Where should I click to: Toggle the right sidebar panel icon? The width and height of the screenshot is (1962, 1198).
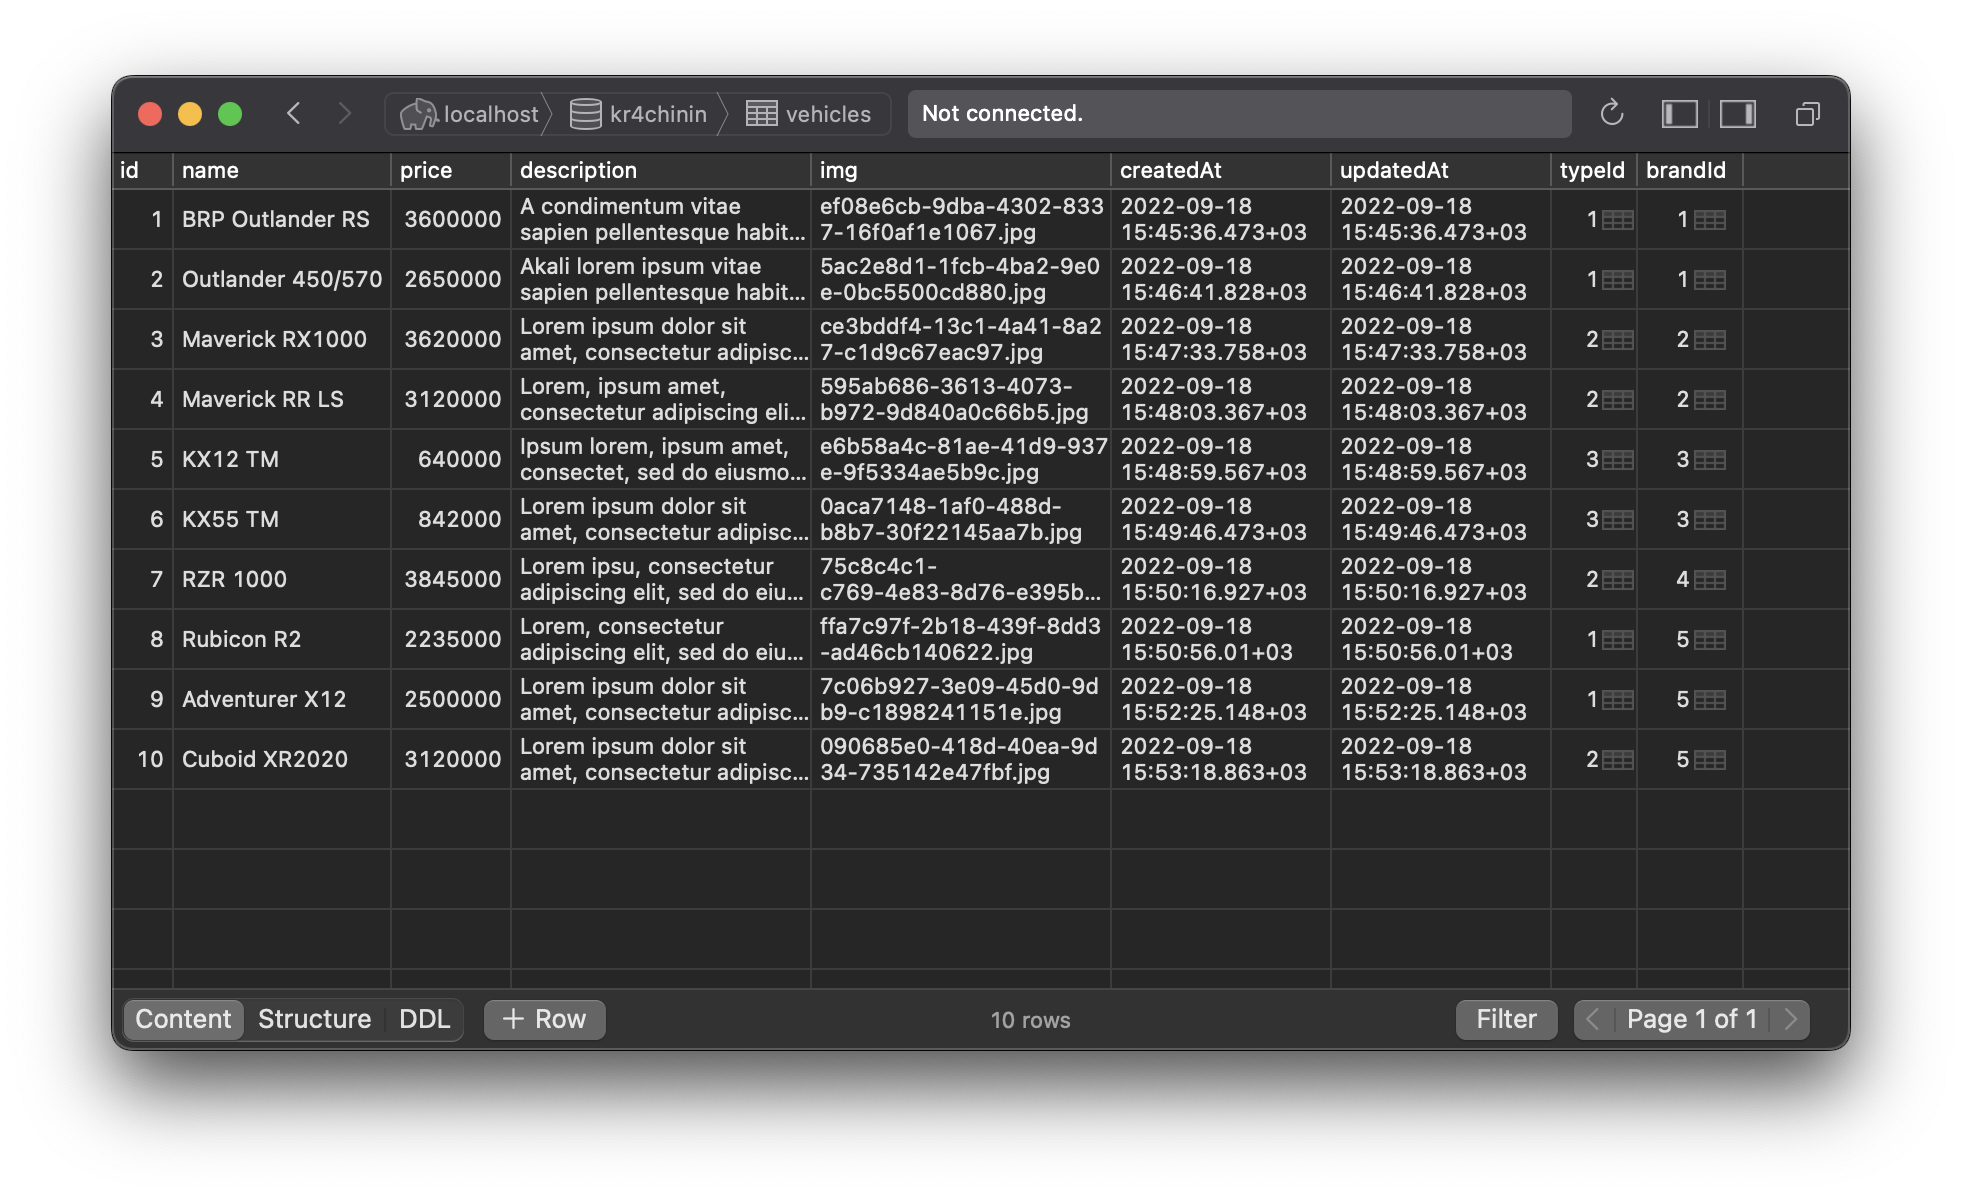(1738, 114)
